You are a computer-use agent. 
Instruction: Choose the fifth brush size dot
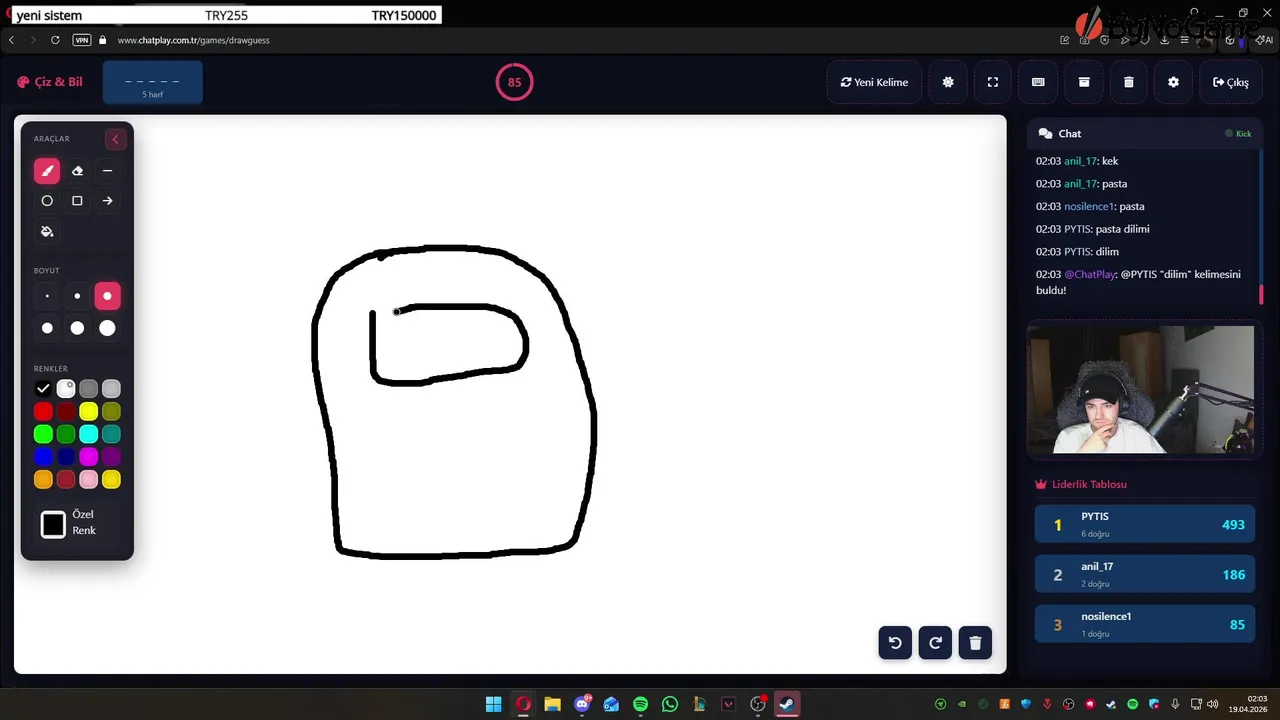pyautogui.click(x=77, y=328)
